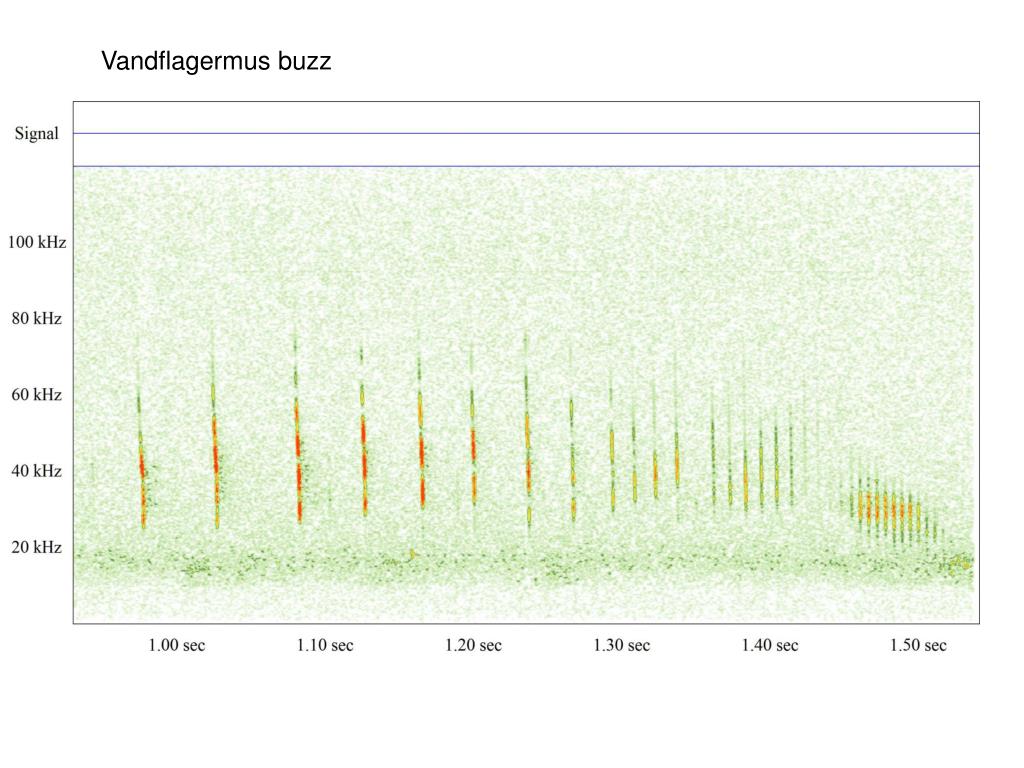Image resolution: width=1024 pixels, height=768 pixels.
Task: Click the '20 kHz' axis label
Action: tap(37, 547)
